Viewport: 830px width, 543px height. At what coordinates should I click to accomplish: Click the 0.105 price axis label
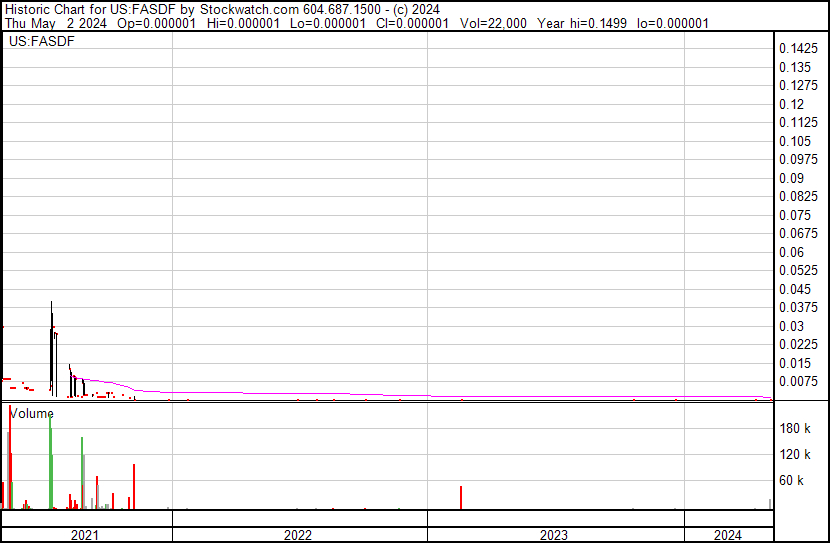point(795,141)
